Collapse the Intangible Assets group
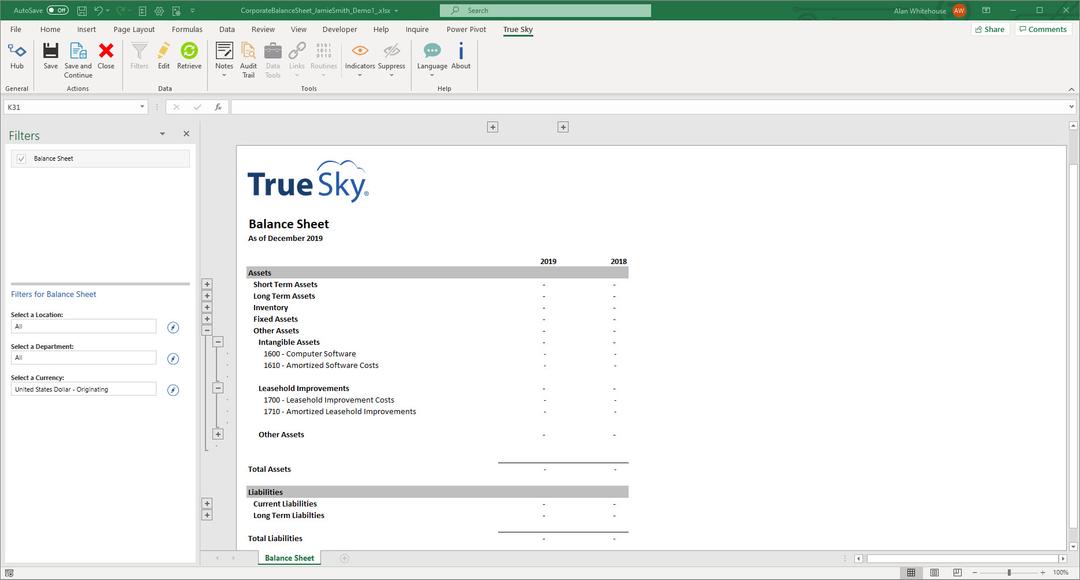Screen dimensions: 1080x580 tap(218, 342)
